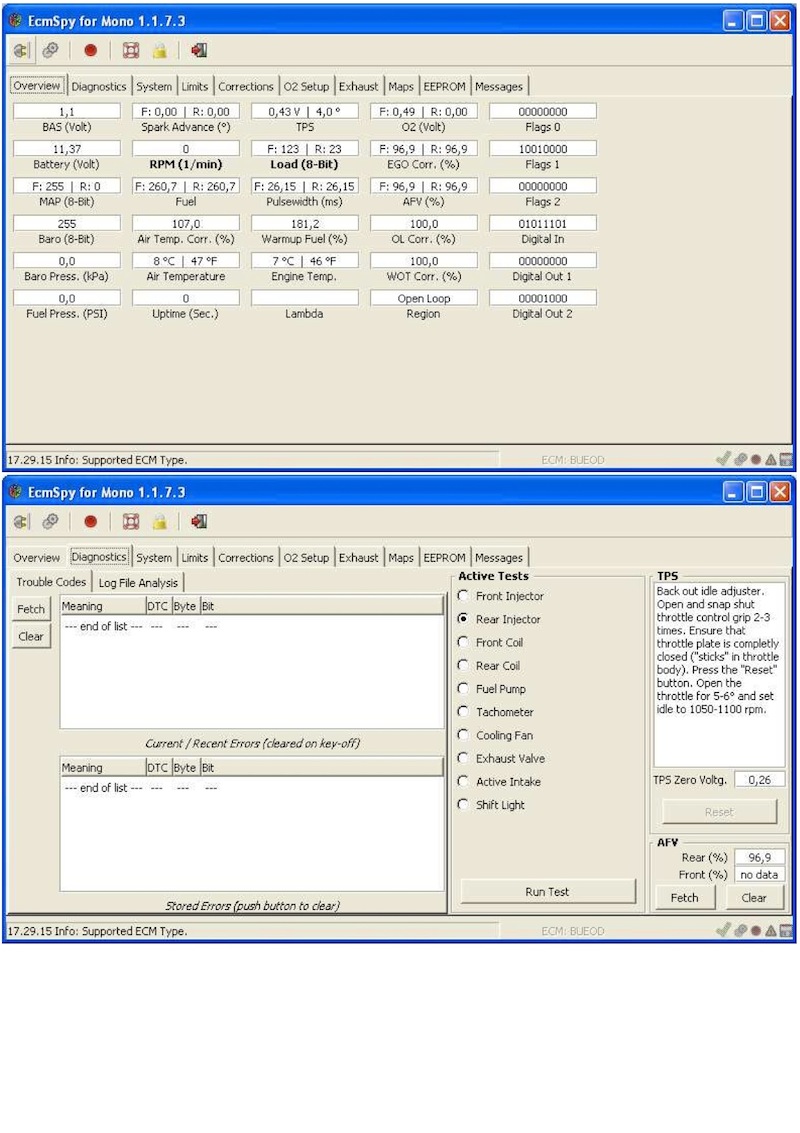Image resolution: width=800 pixels, height=1133 pixels.
Task: Pick the Exhaust Valve active test
Action: click(463, 758)
